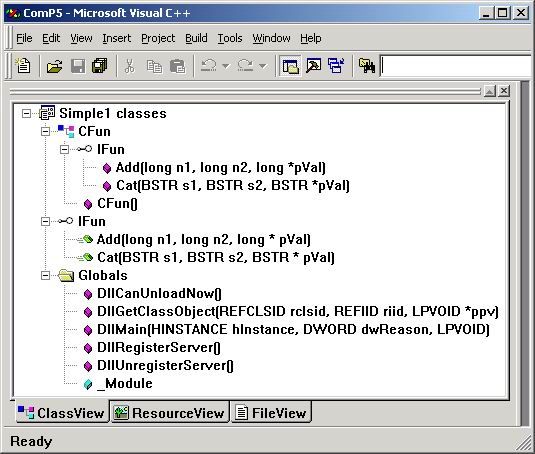Select the CFun() constructor item
This screenshot has height=454, width=535.
click(x=117, y=204)
